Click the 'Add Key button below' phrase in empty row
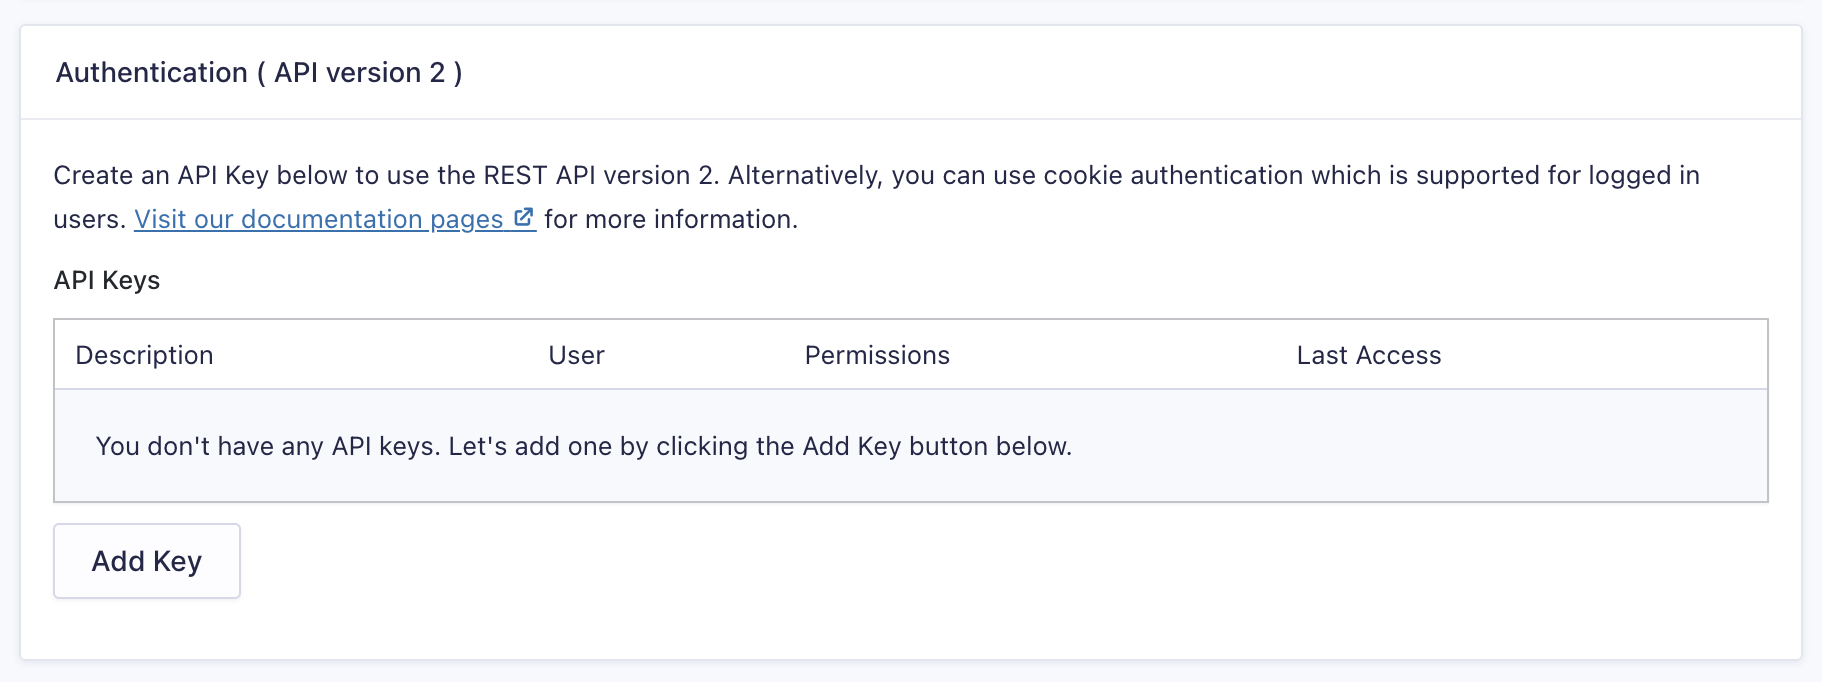Image resolution: width=1822 pixels, height=682 pixels. (936, 446)
